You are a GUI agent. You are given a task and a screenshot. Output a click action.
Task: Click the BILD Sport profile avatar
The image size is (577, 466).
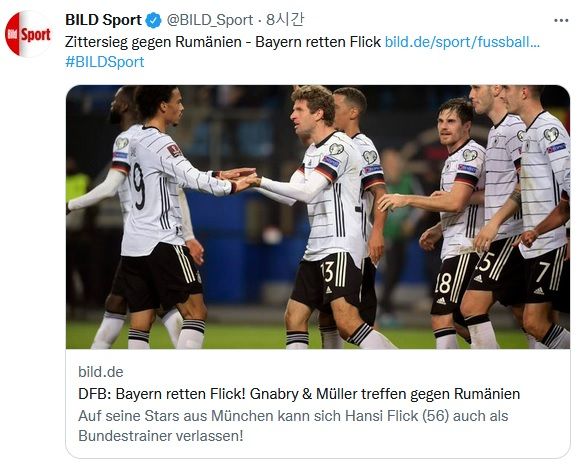click(x=28, y=34)
